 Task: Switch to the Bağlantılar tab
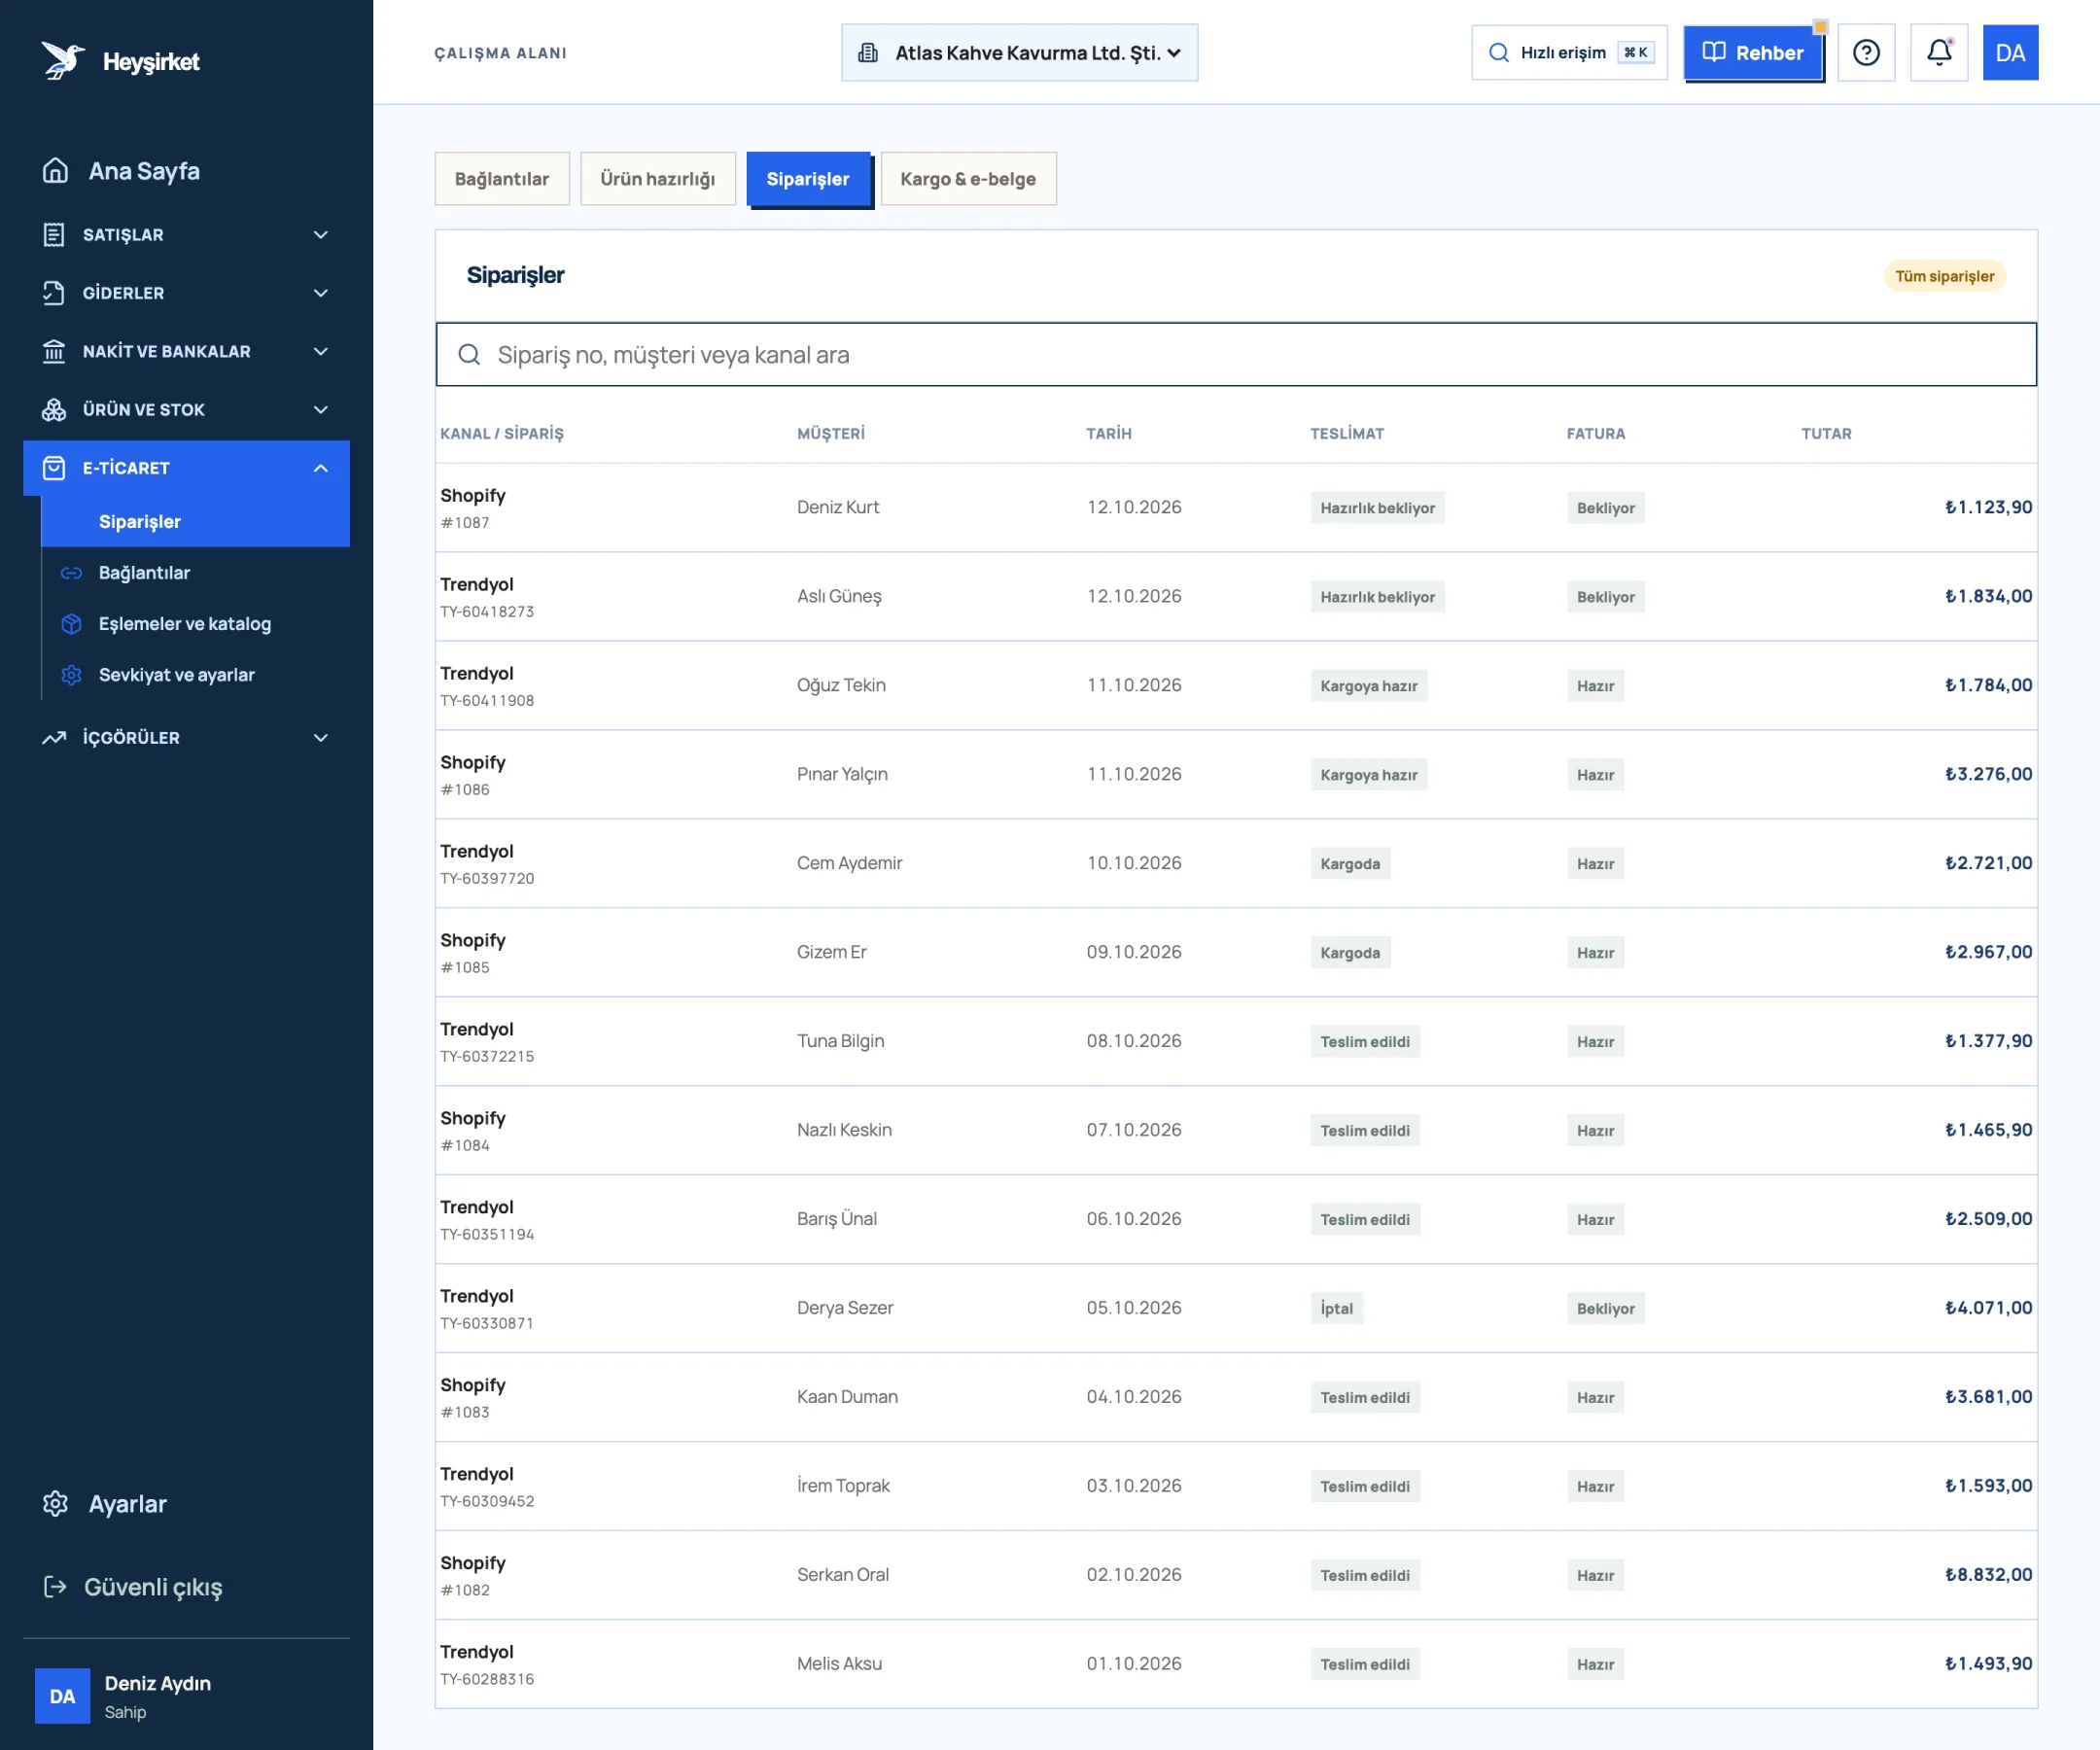click(x=502, y=179)
